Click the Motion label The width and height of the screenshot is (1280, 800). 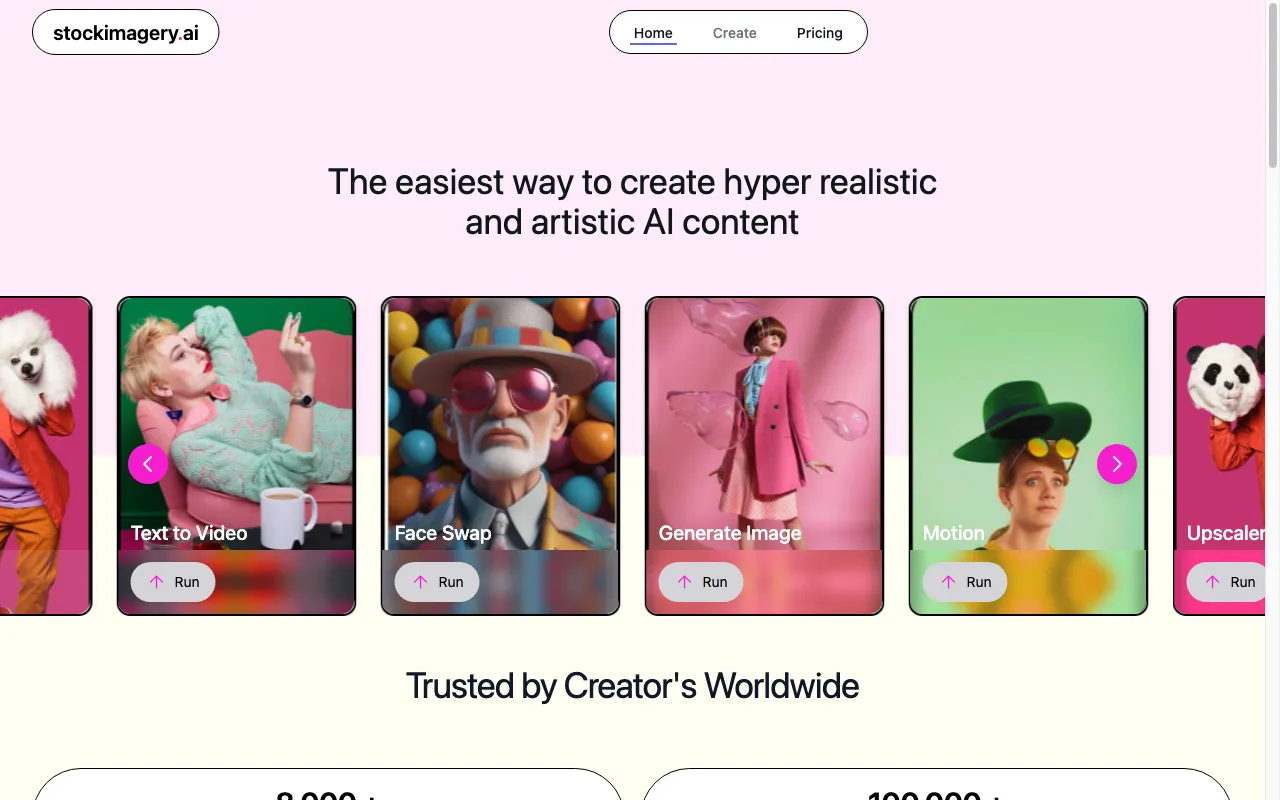[x=954, y=533]
